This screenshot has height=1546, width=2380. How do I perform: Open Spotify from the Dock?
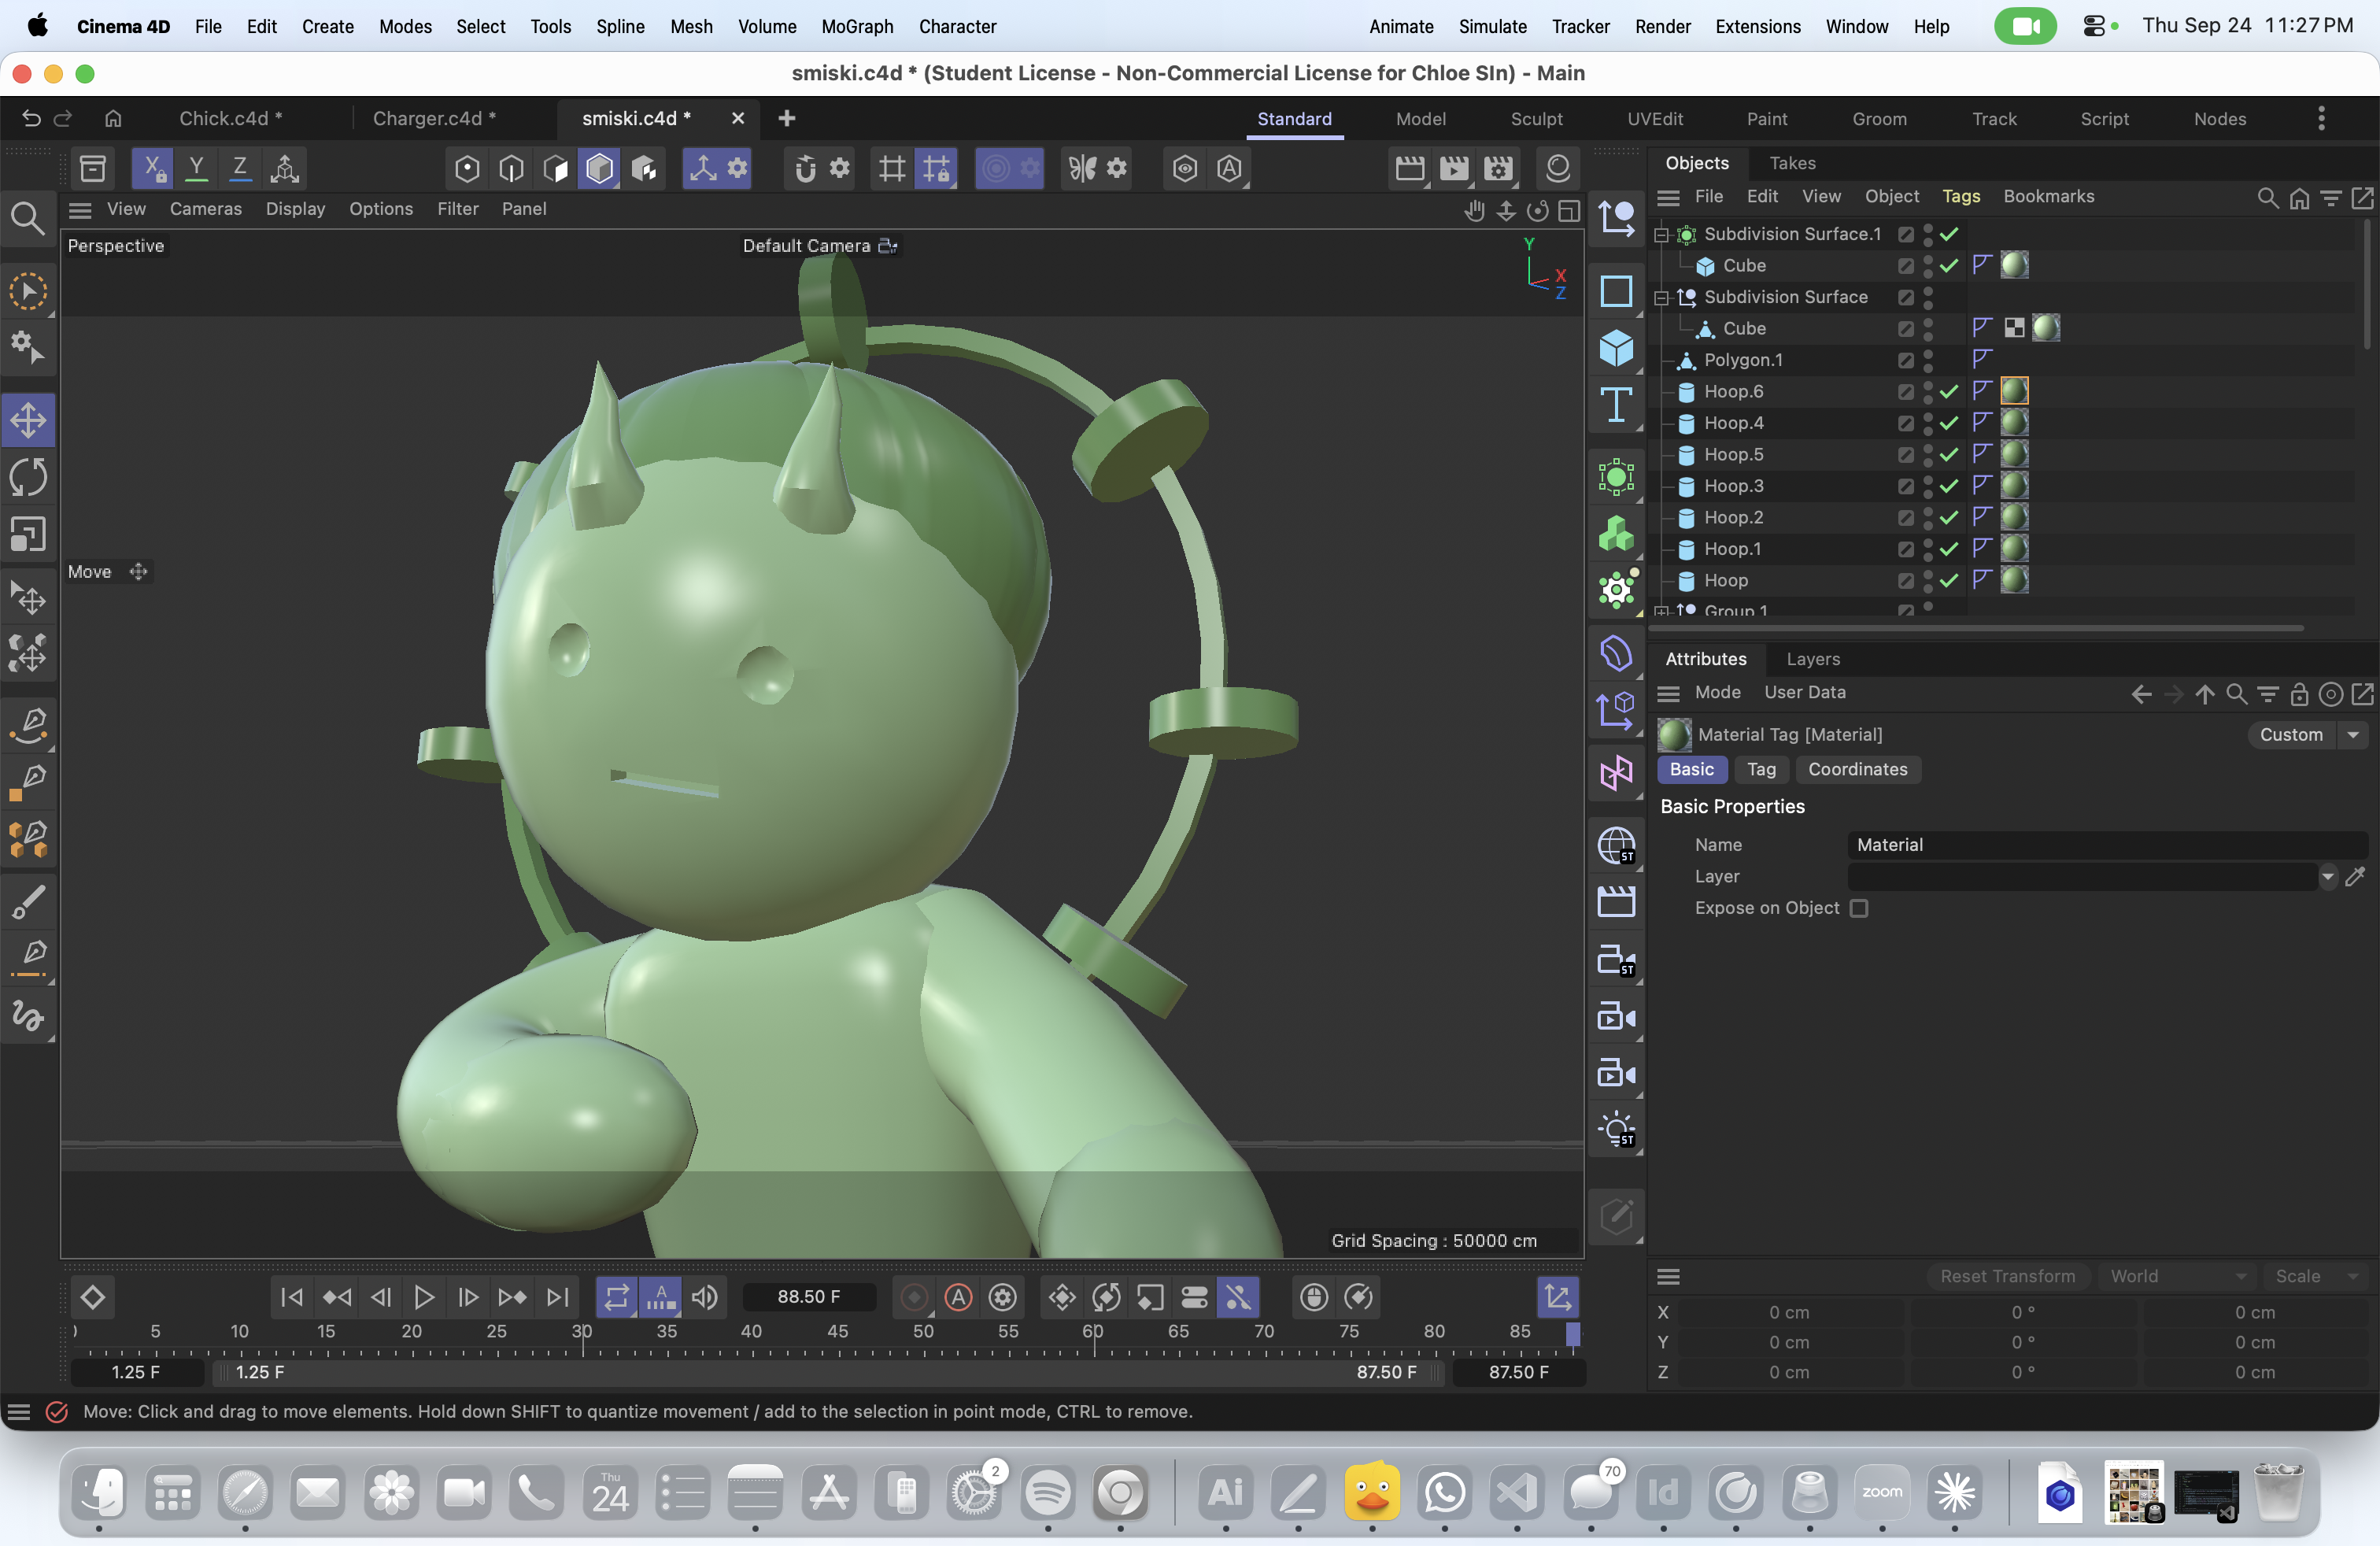[1048, 1494]
